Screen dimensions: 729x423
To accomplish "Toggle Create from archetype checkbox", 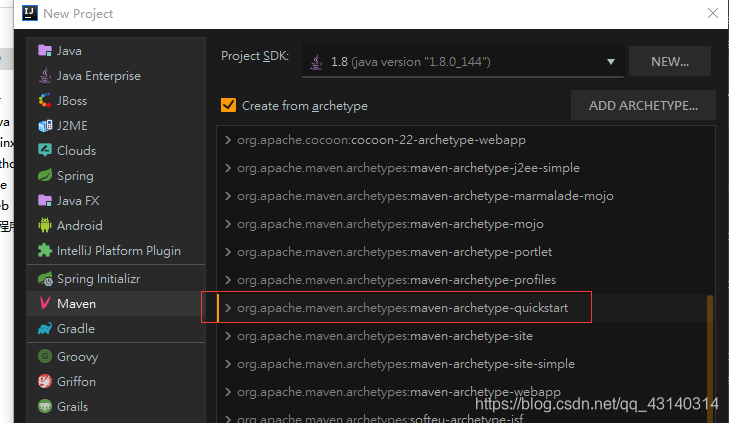I will [228, 105].
